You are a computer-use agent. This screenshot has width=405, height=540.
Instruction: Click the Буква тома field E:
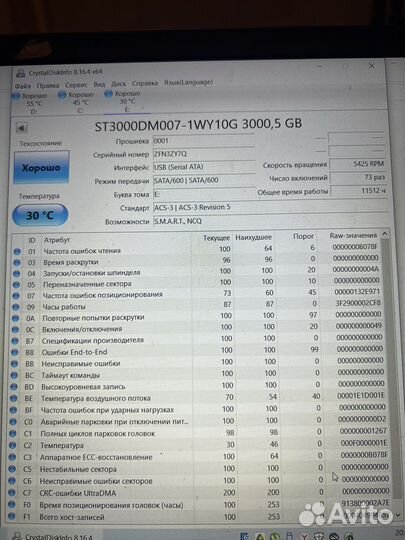point(204,194)
